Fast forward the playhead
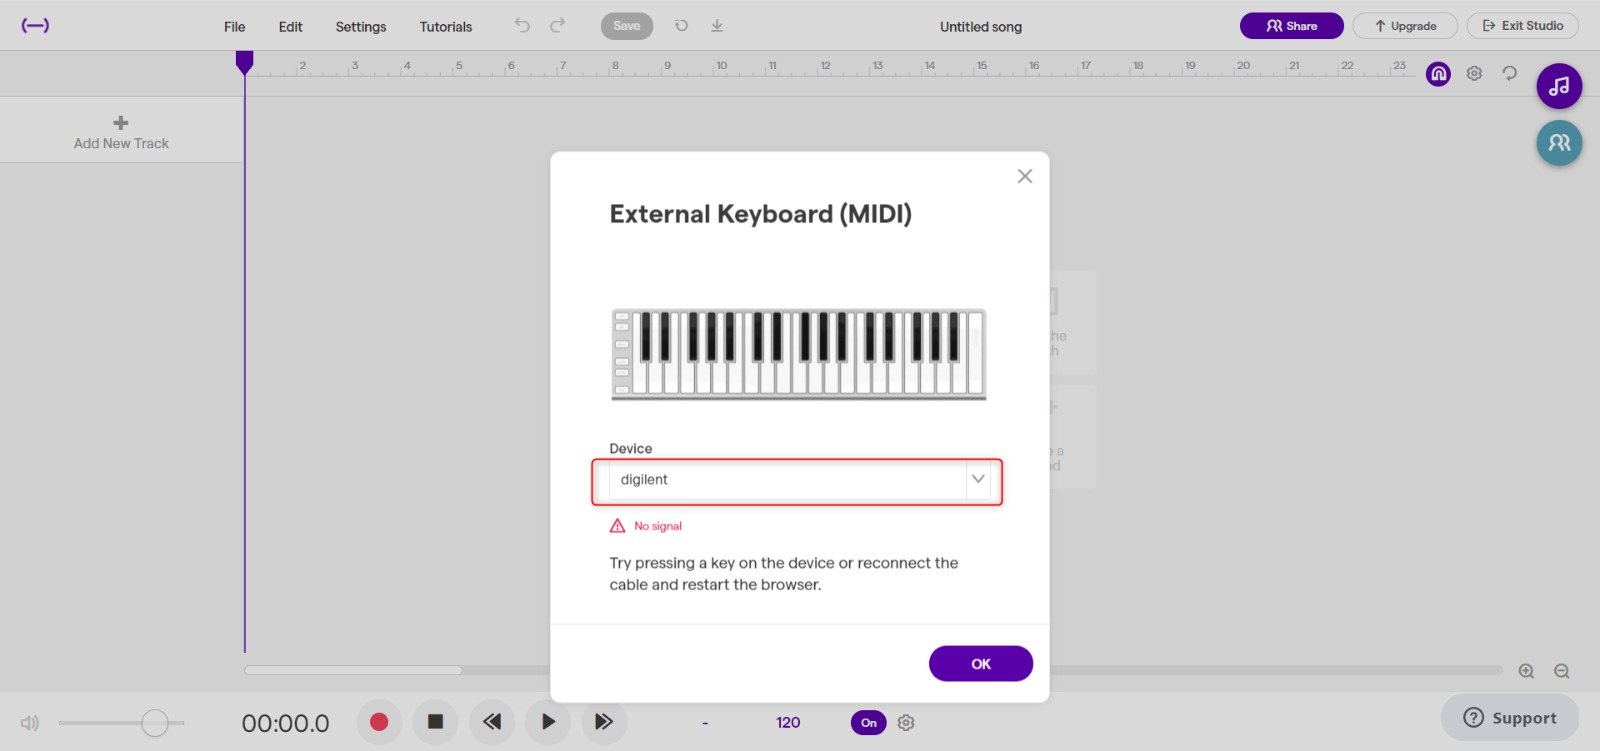The image size is (1600, 751). 604,722
